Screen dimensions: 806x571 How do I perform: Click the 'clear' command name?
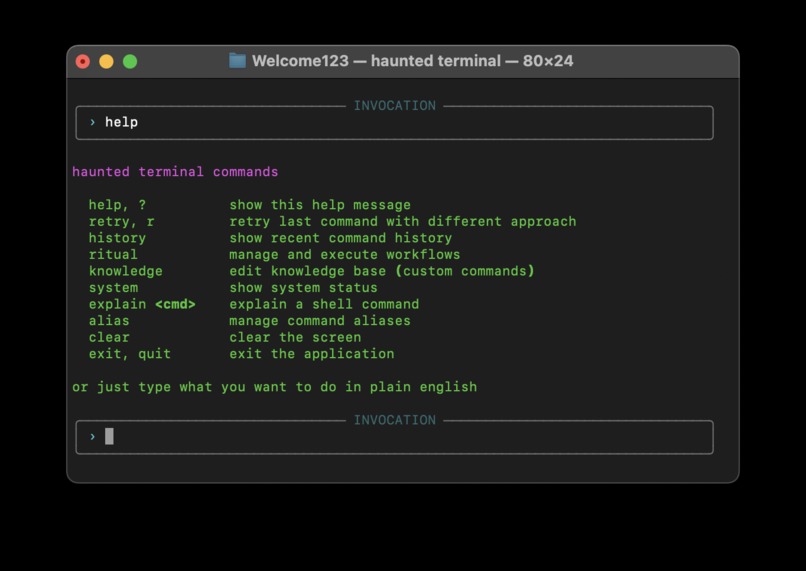pyautogui.click(x=109, y=337)
